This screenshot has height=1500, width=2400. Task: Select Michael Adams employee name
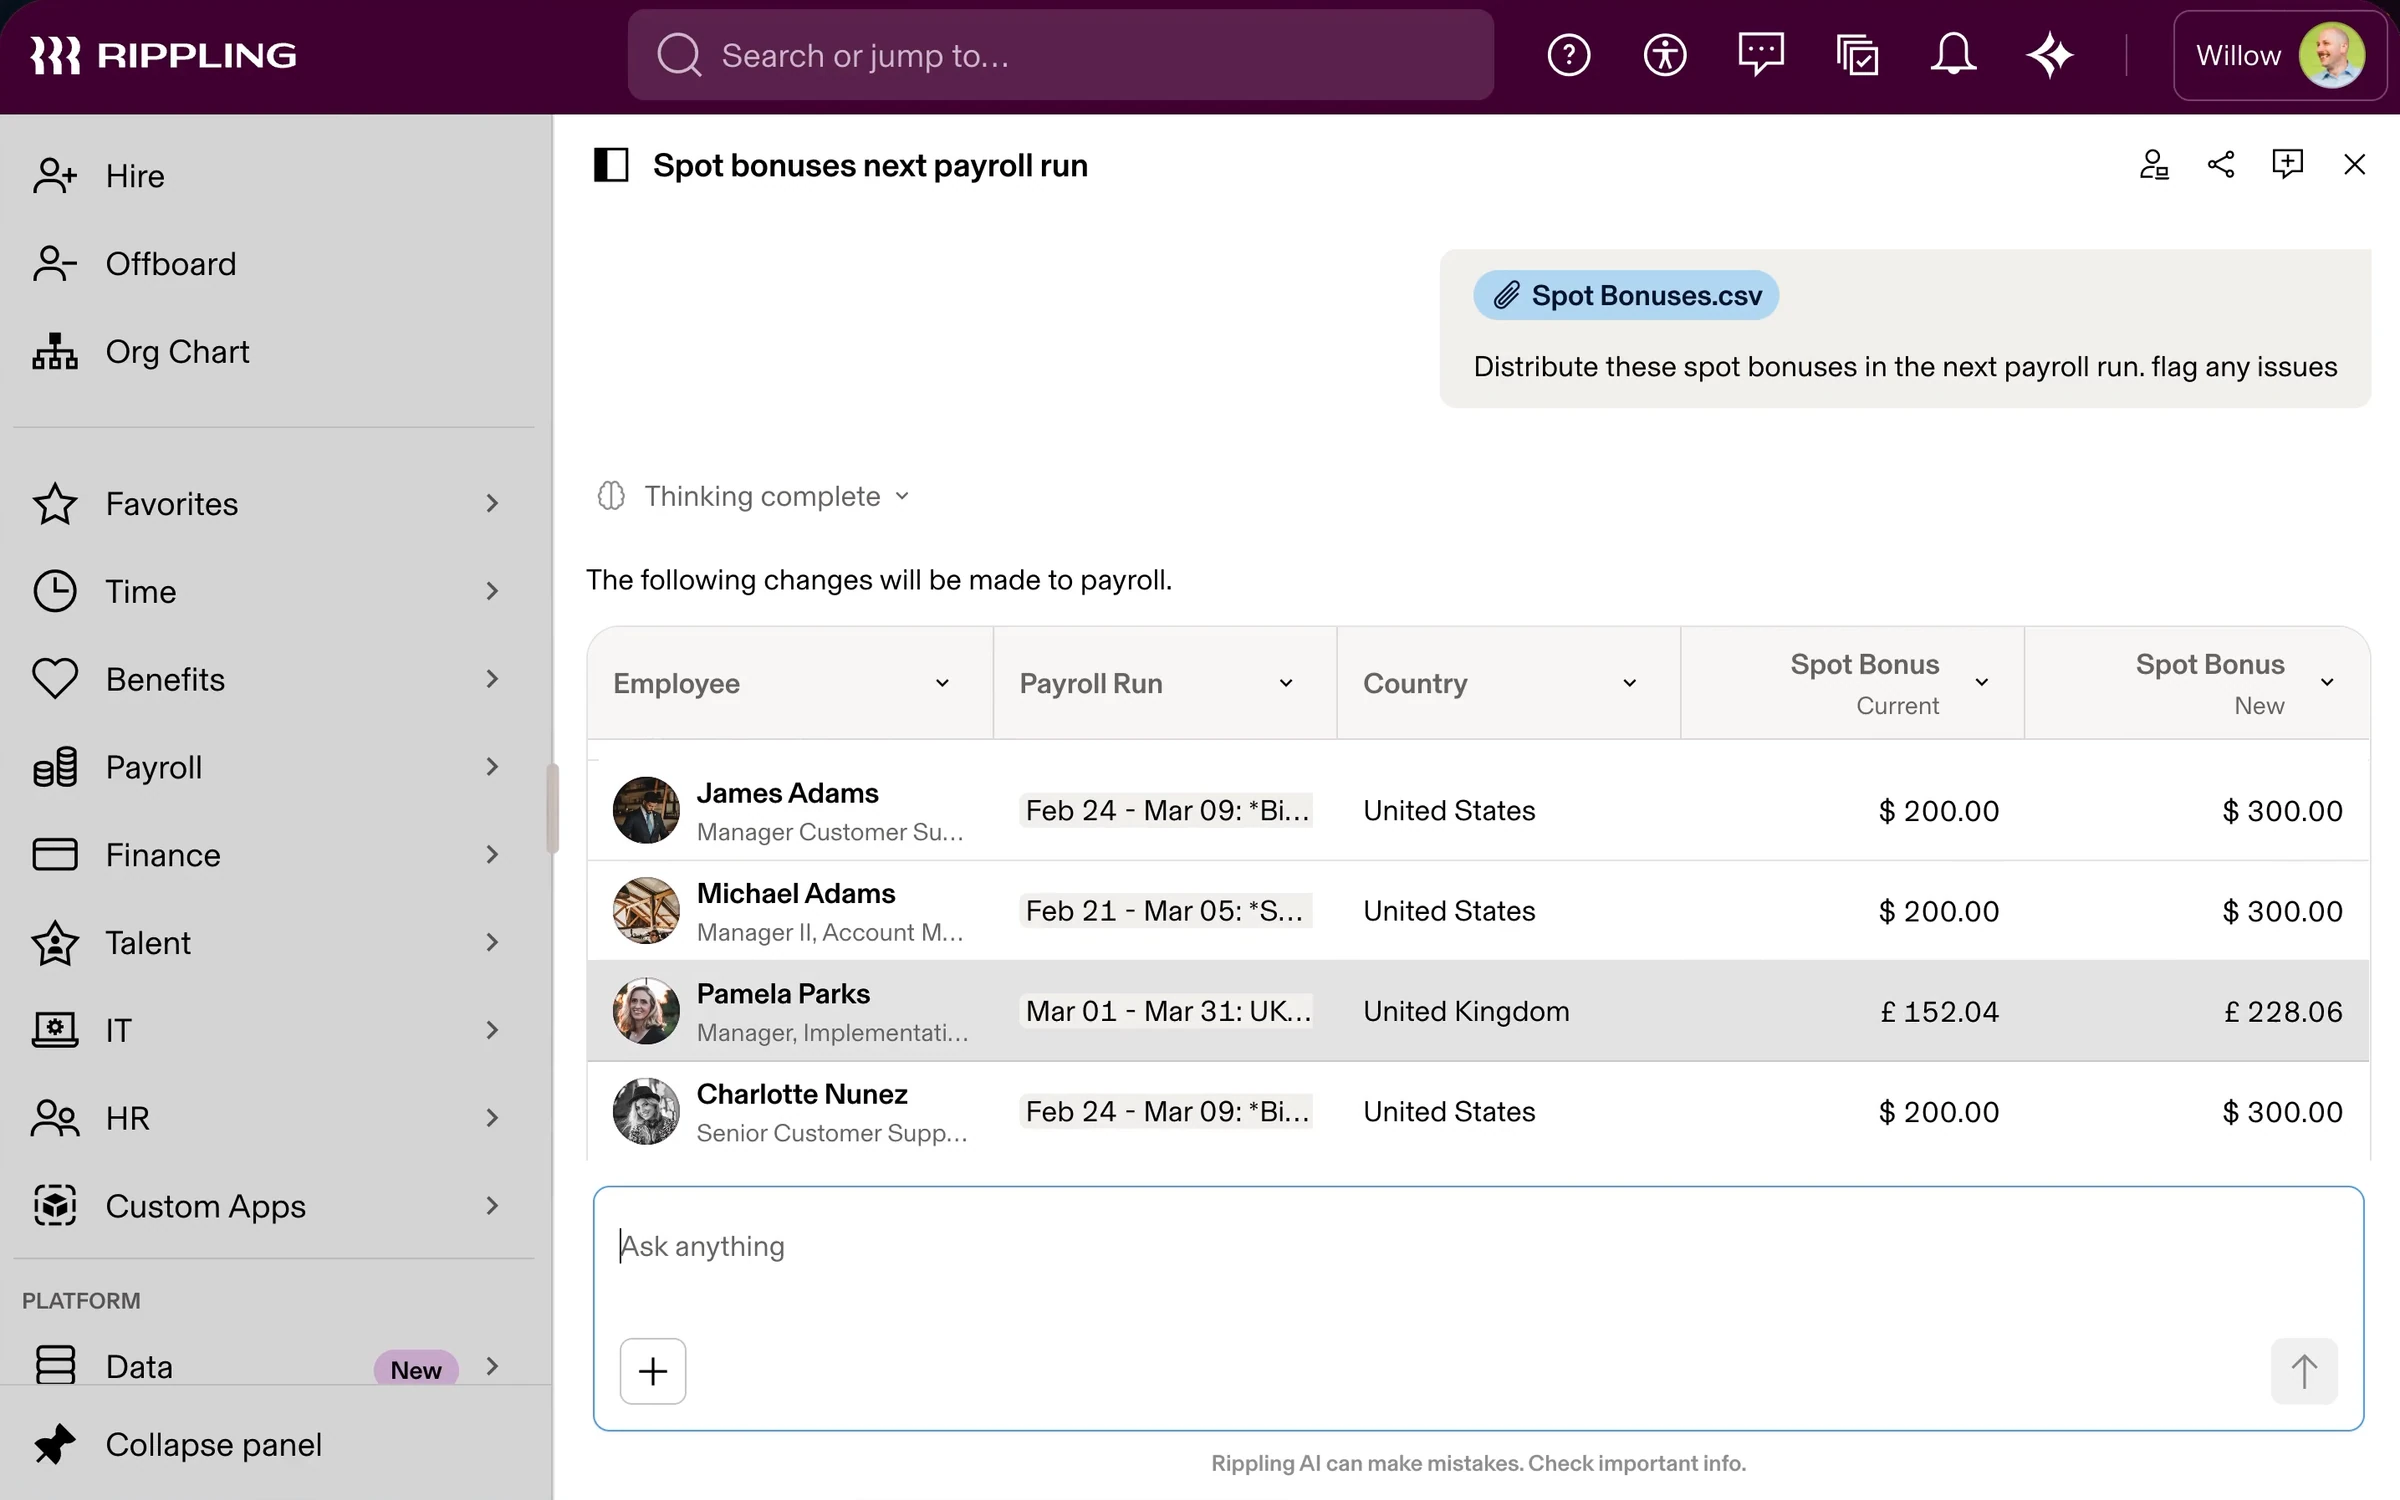click(x=796, y=893)
